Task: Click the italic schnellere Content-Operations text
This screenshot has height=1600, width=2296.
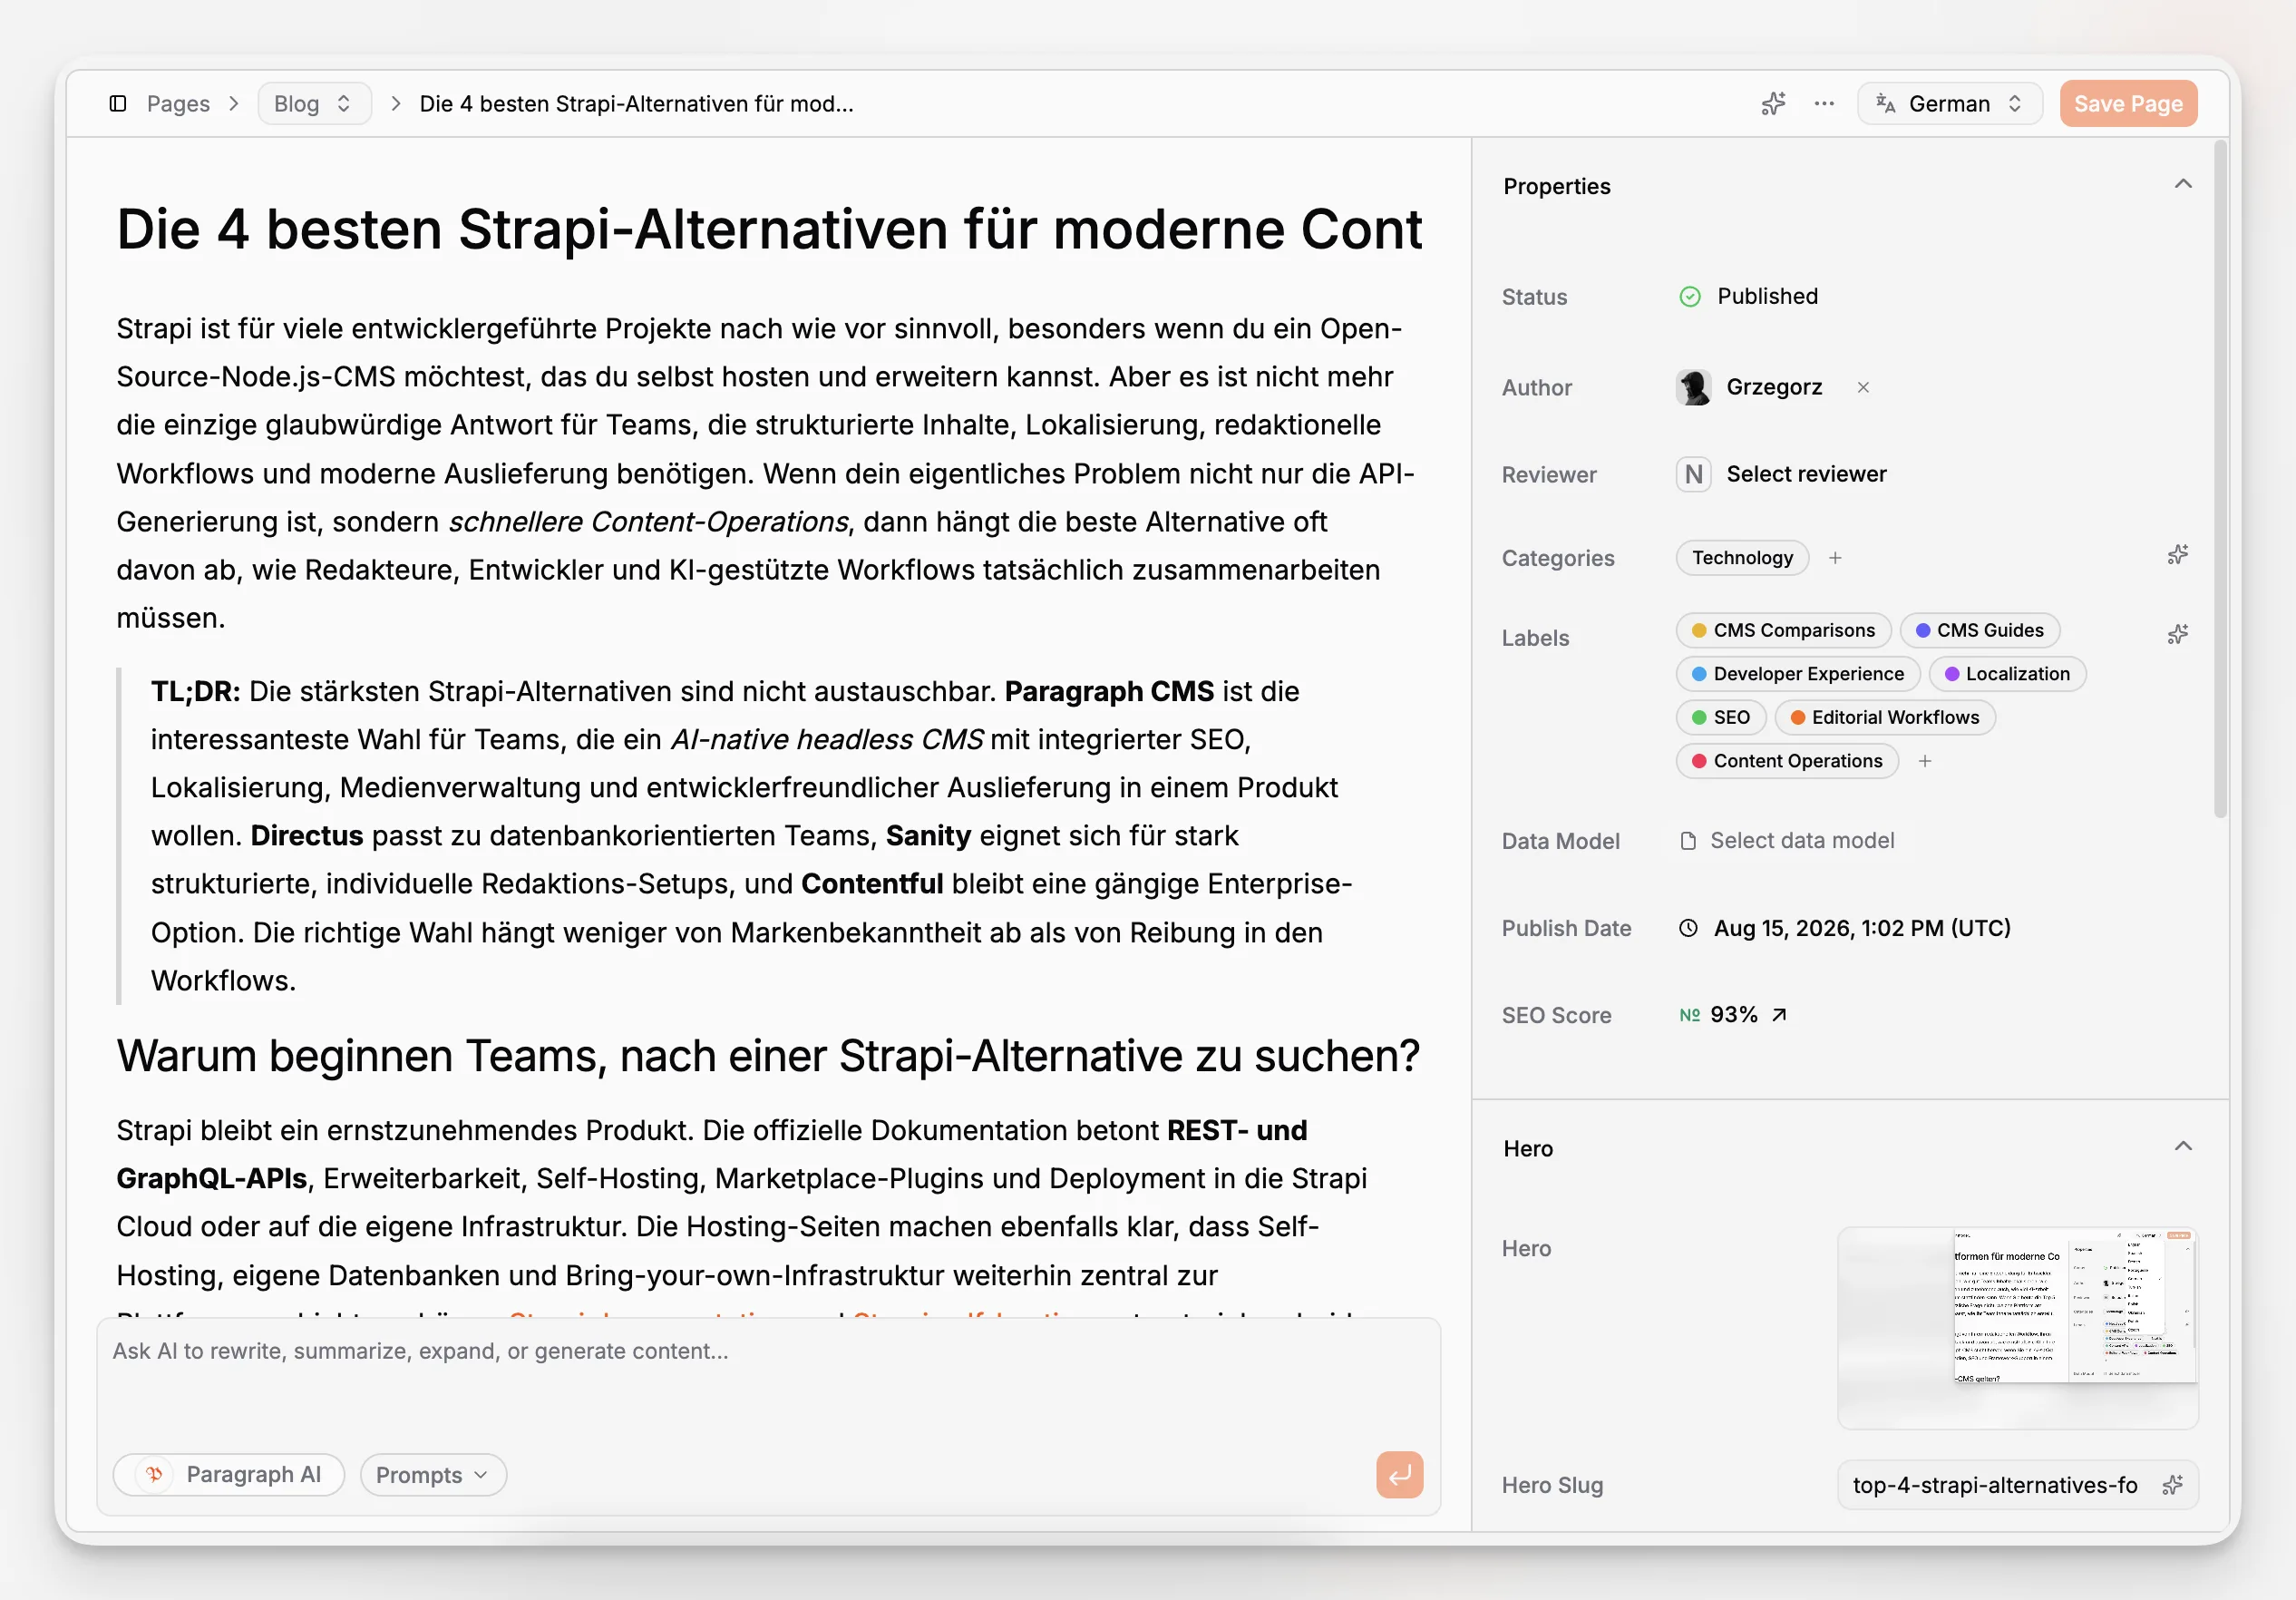Action: (648, 522)
